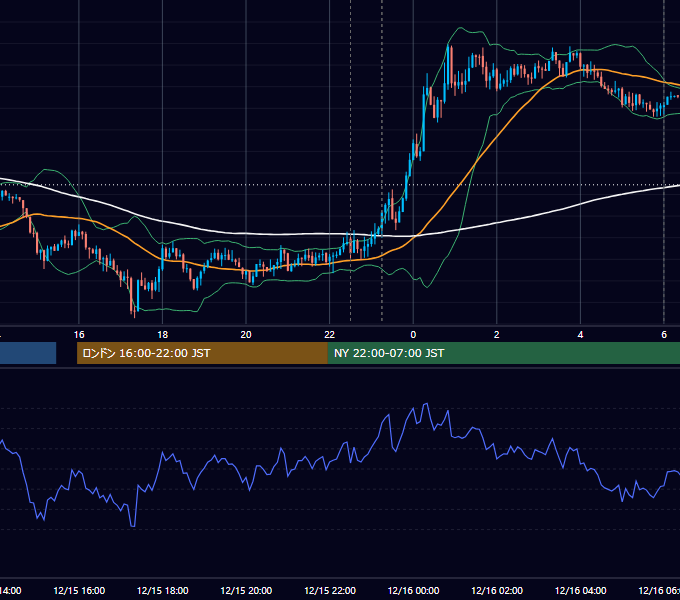
Task: Click the 22 hour label on price chart axis
Action: click(330, 335)
